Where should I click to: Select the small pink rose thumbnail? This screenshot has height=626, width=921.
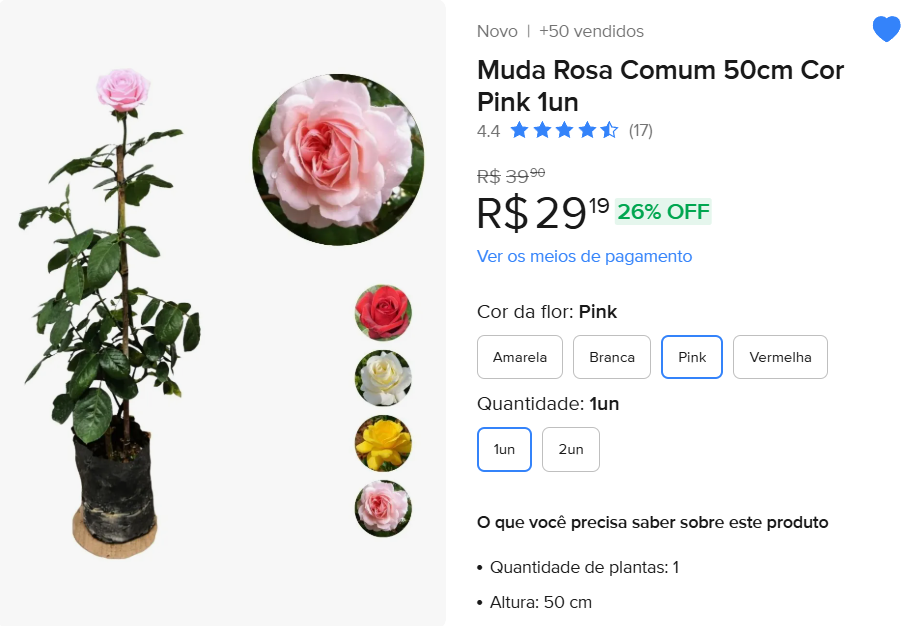point(383,508)
